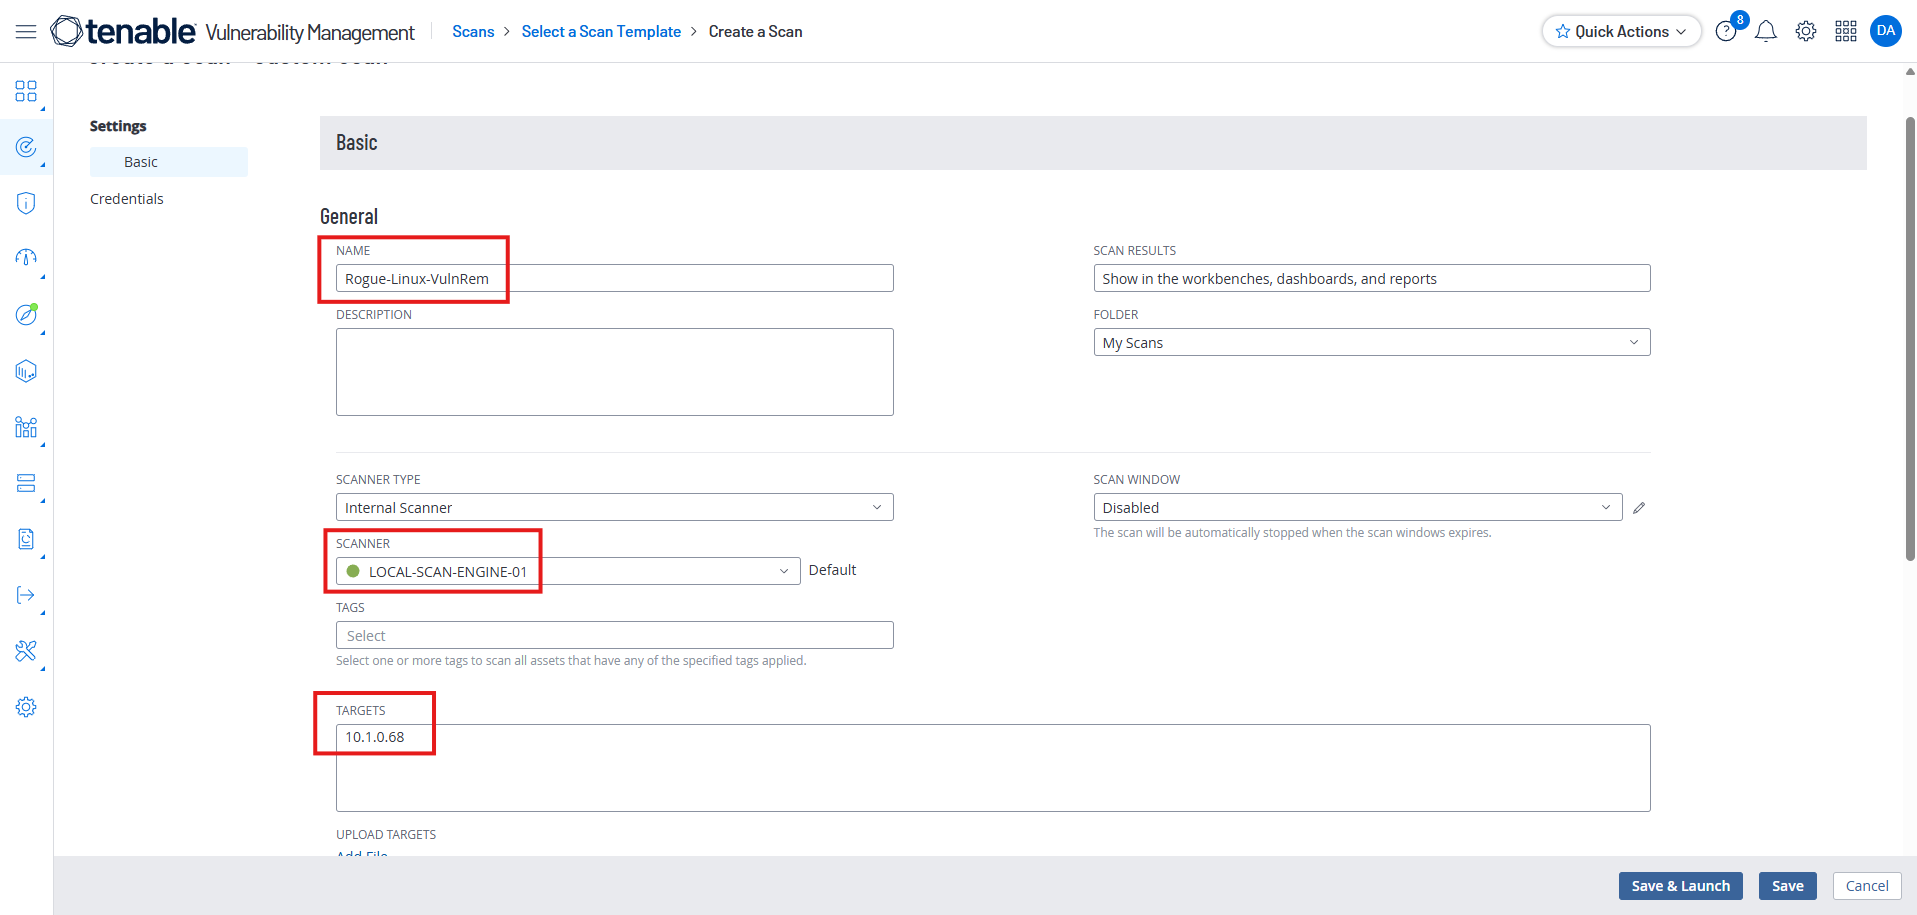The width and height of the screenshot is (1917, 915).
Task: Open the notifications bell
Action: (1766, 31)
